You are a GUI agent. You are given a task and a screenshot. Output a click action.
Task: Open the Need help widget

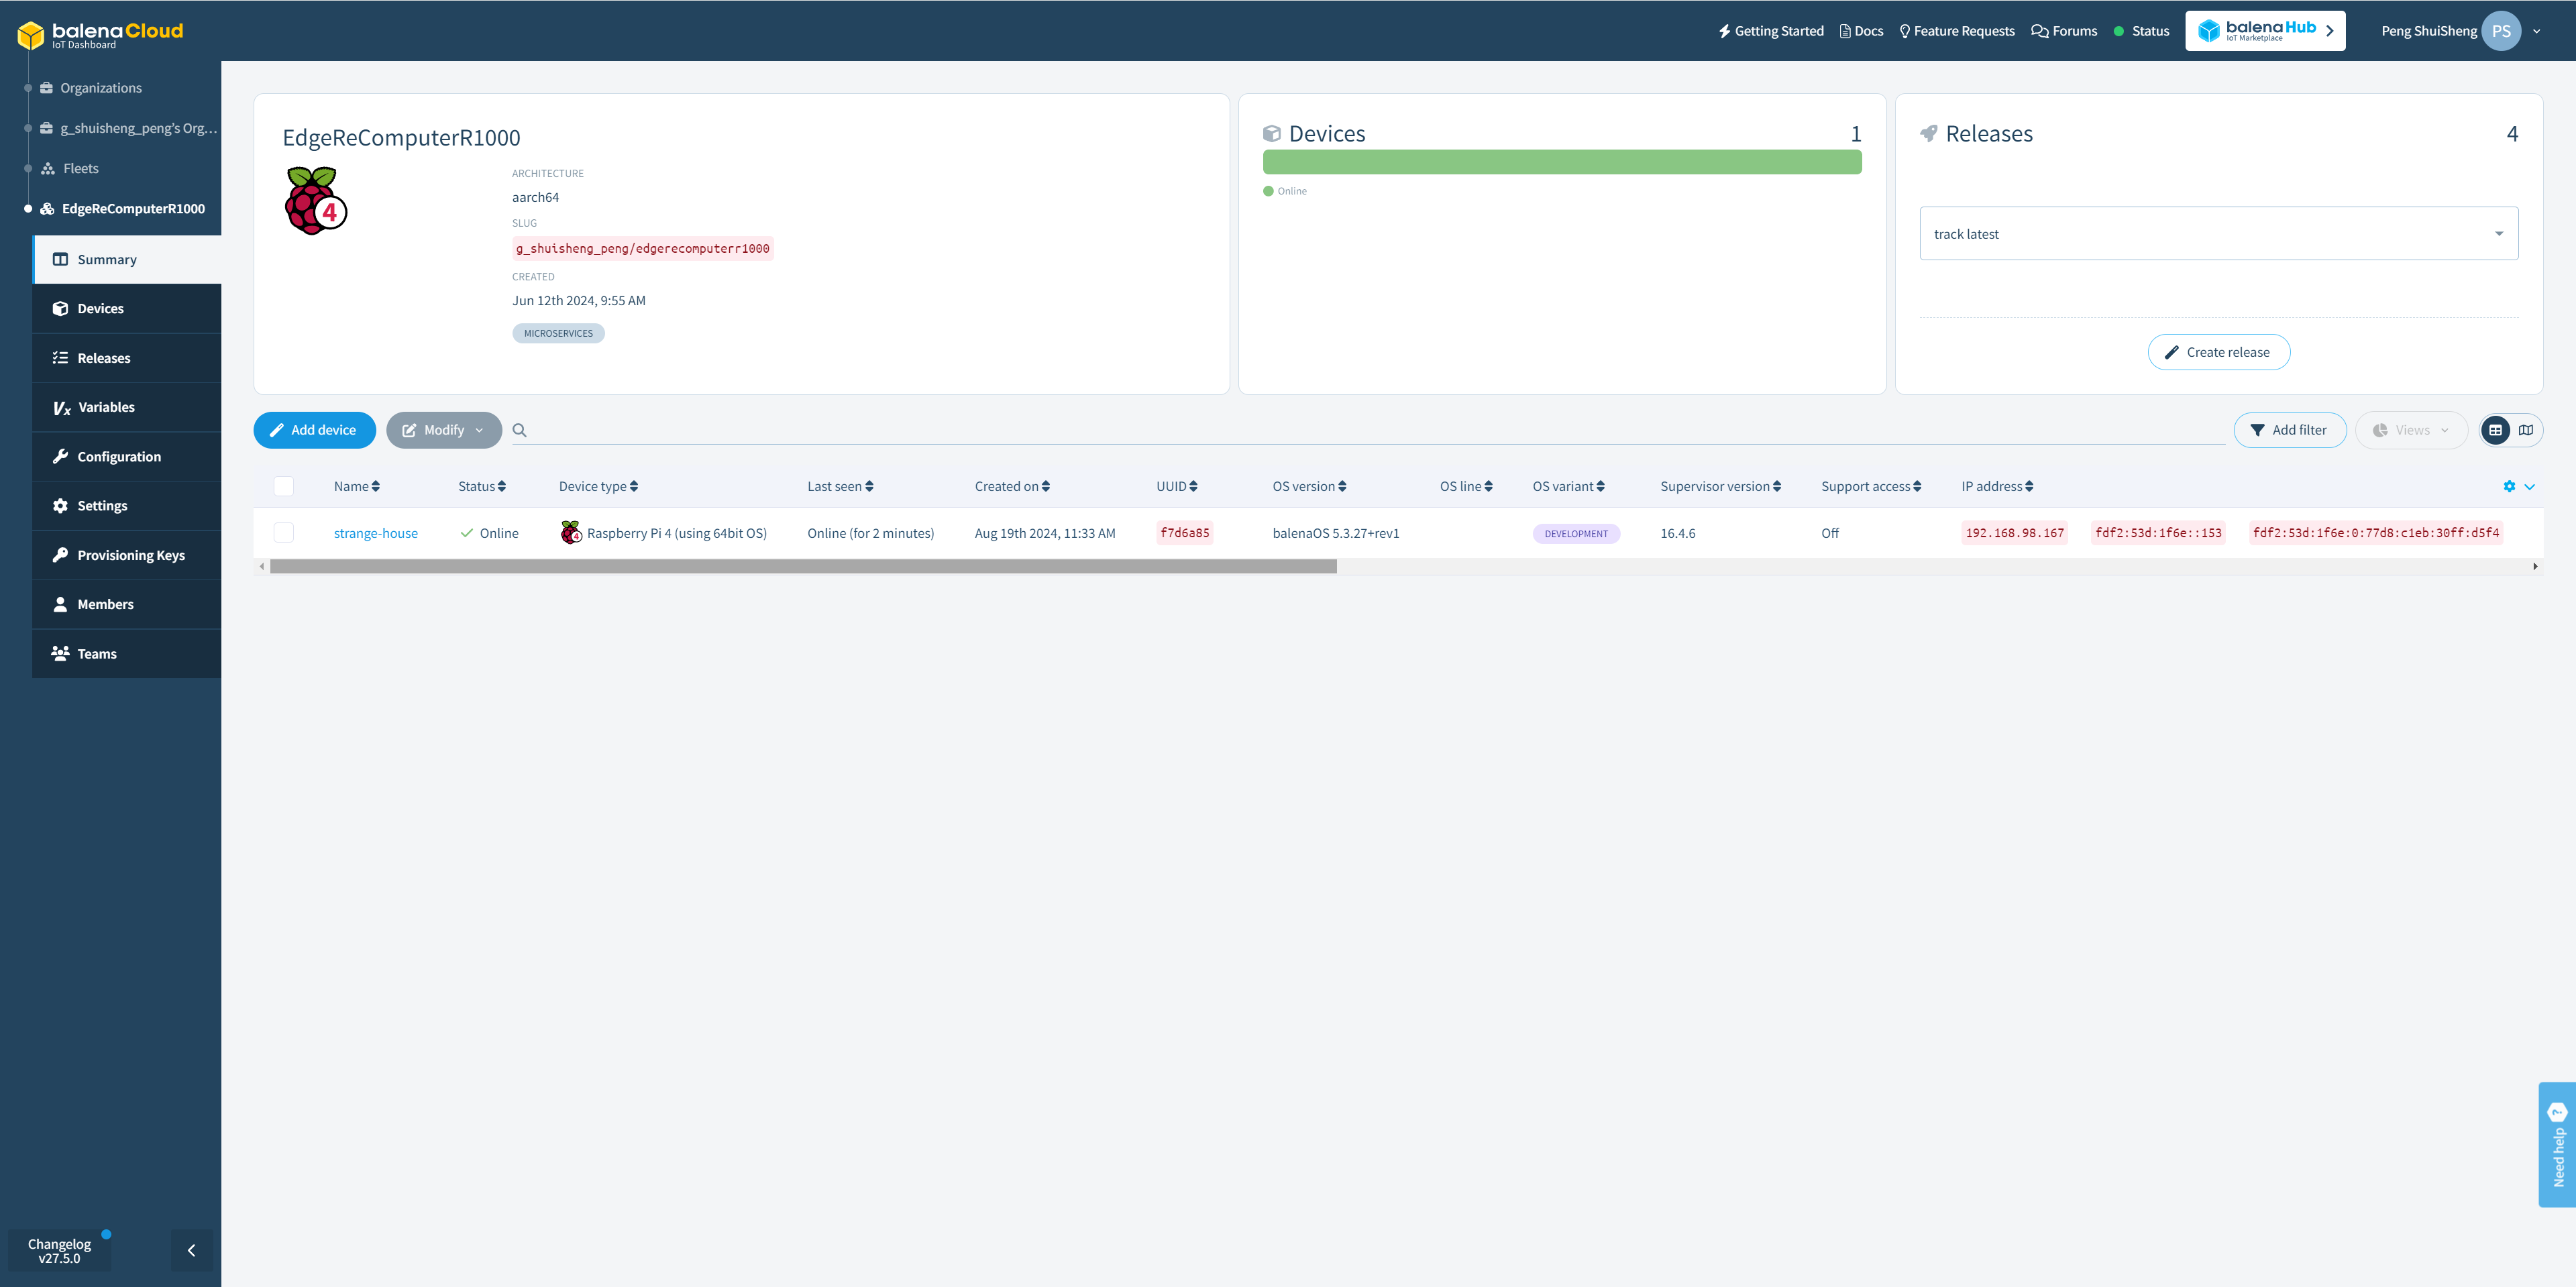[x=2557, y=1144]
